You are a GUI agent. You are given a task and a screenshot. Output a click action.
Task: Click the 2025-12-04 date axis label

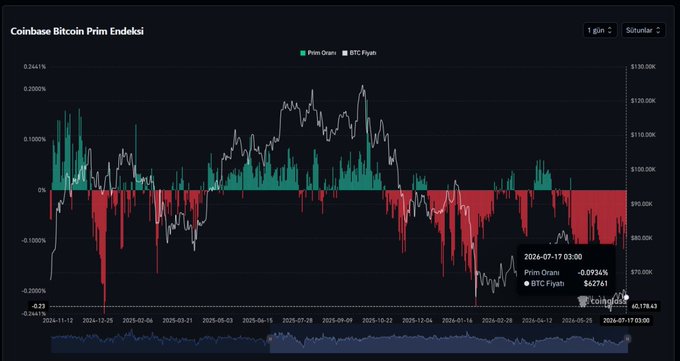[x=417, y=320]
